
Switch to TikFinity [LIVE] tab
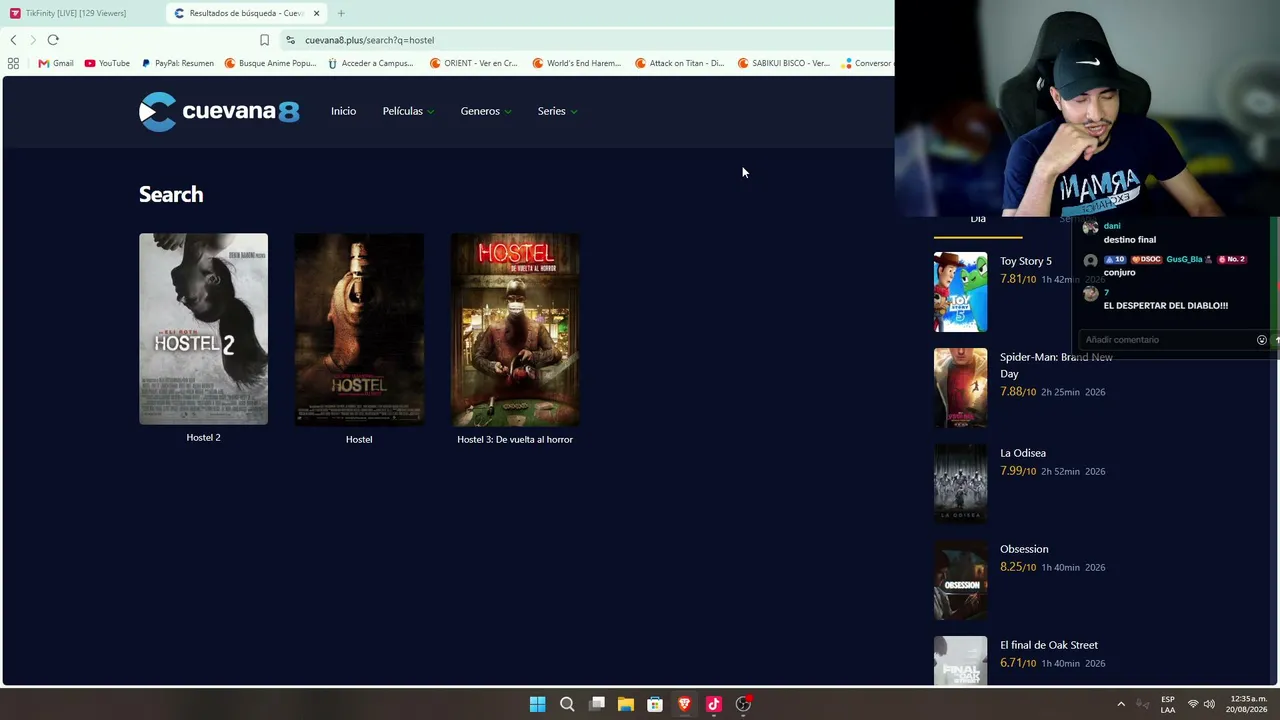click(76, 13)
